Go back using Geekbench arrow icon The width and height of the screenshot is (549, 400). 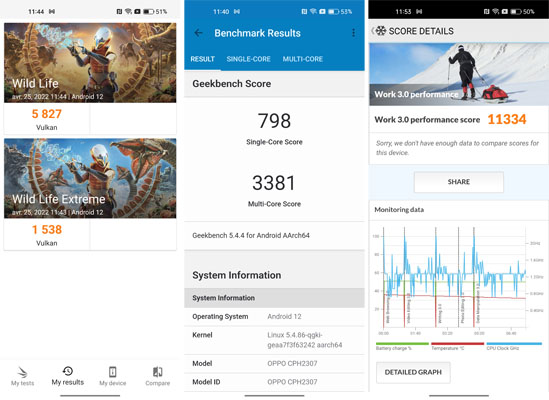click(199, 33)
